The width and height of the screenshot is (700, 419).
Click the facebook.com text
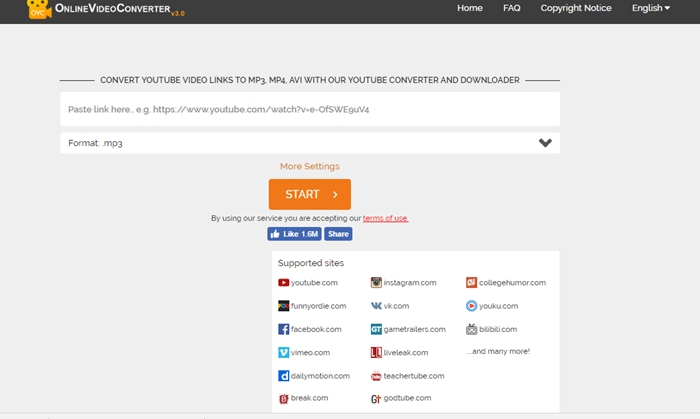click(x=316, y=329)
